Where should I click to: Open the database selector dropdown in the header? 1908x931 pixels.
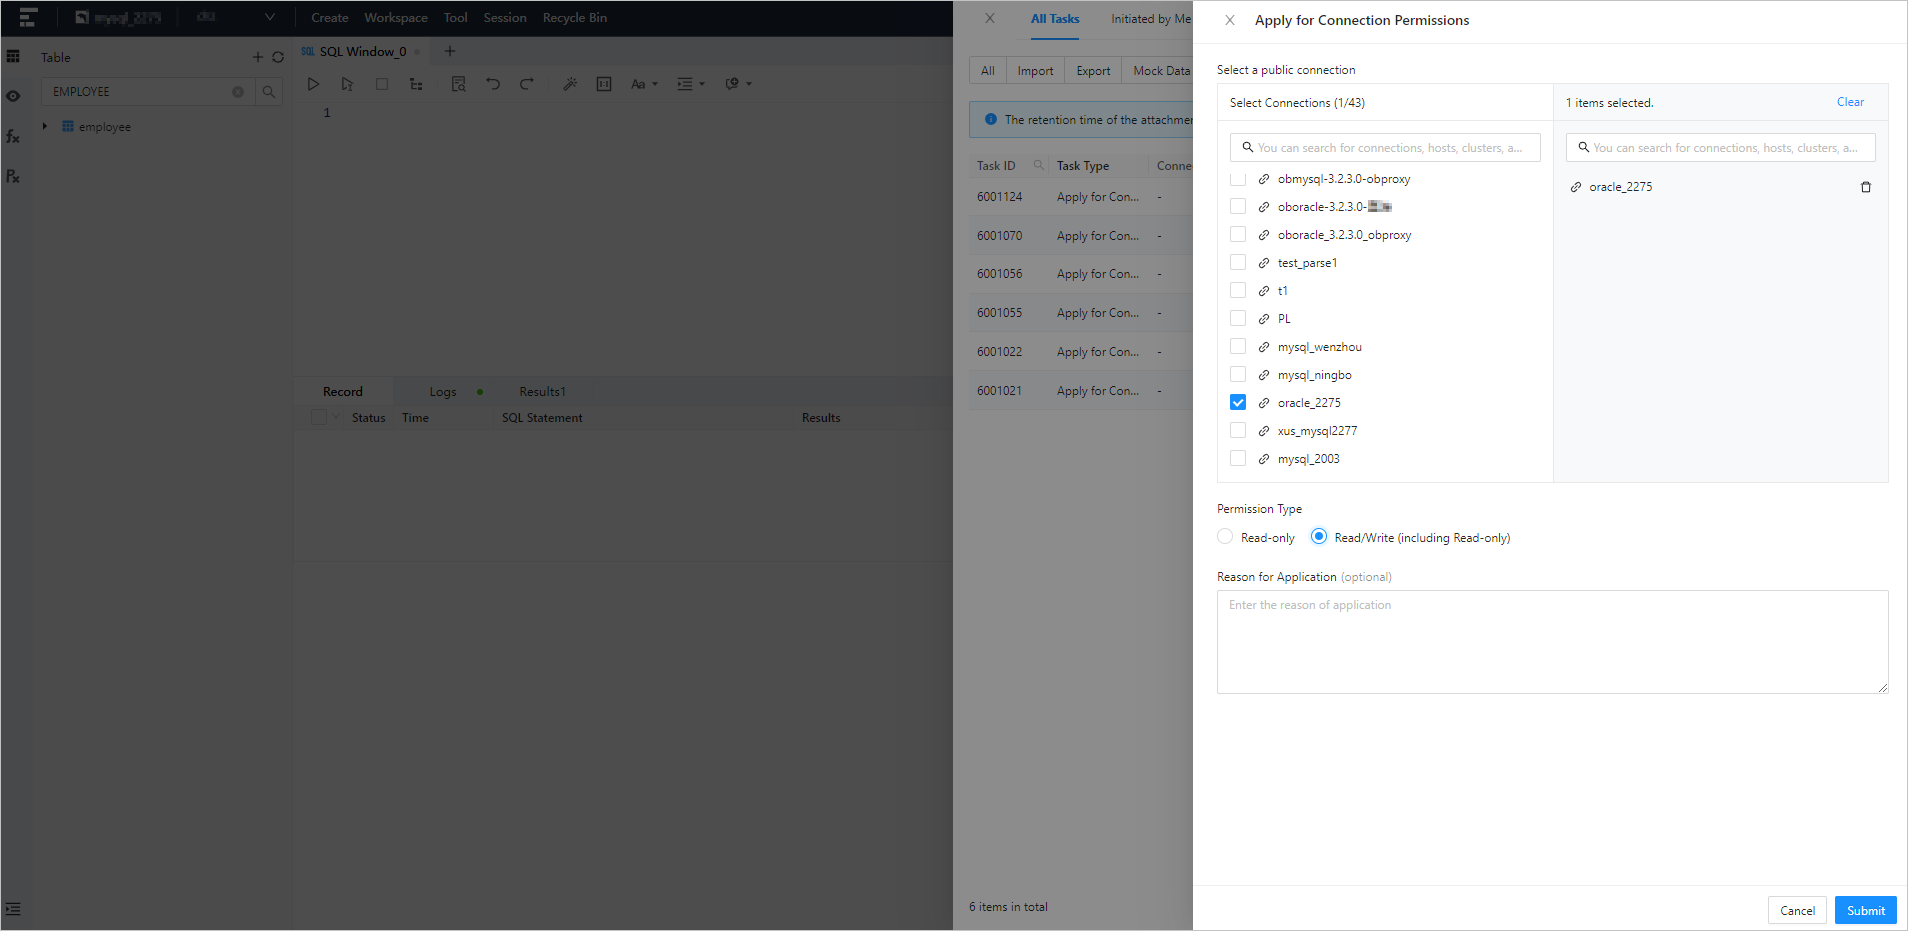270,17
